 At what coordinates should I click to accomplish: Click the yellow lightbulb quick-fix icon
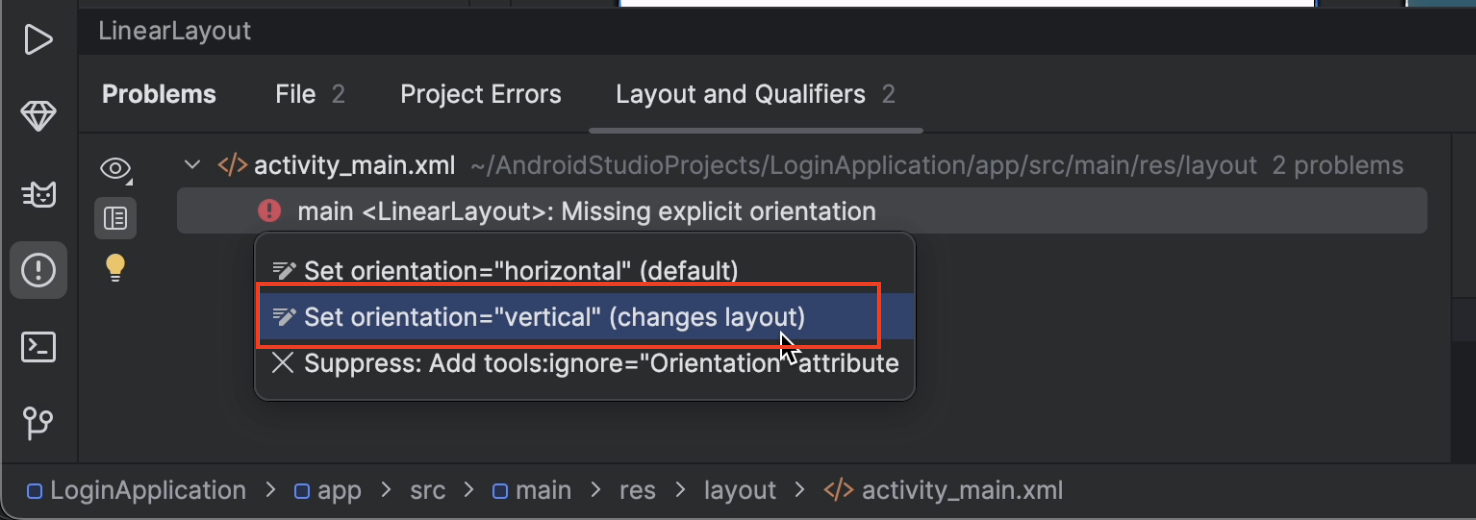pos(116,267)
